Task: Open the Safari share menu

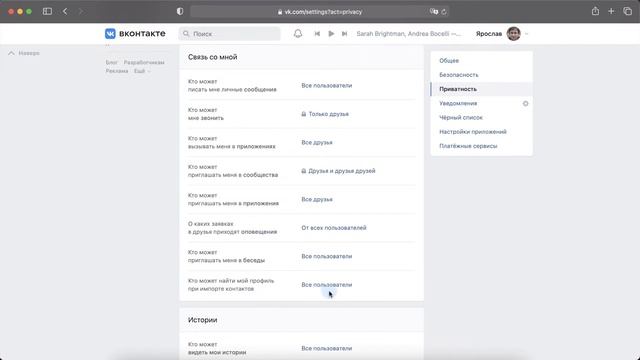Action: click(596, 11)
